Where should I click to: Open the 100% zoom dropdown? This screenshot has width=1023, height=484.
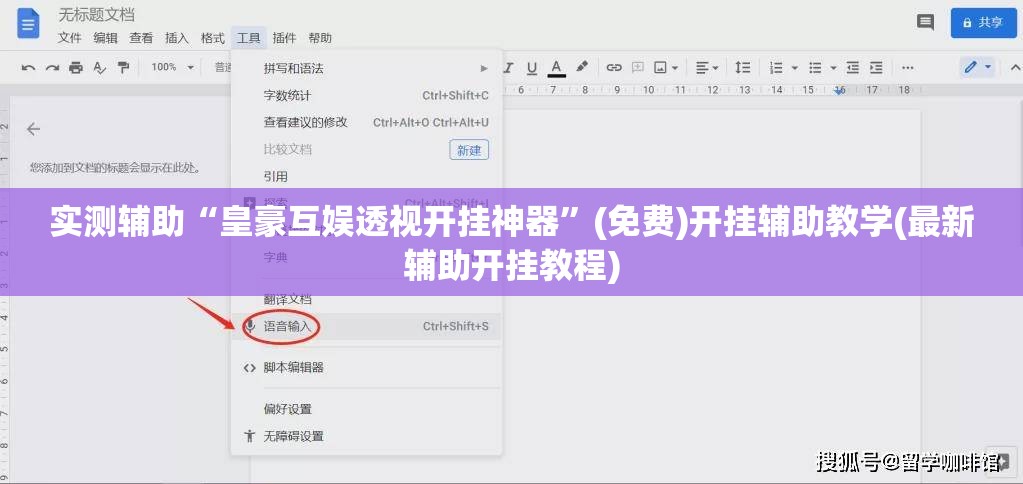coord(172,67)
